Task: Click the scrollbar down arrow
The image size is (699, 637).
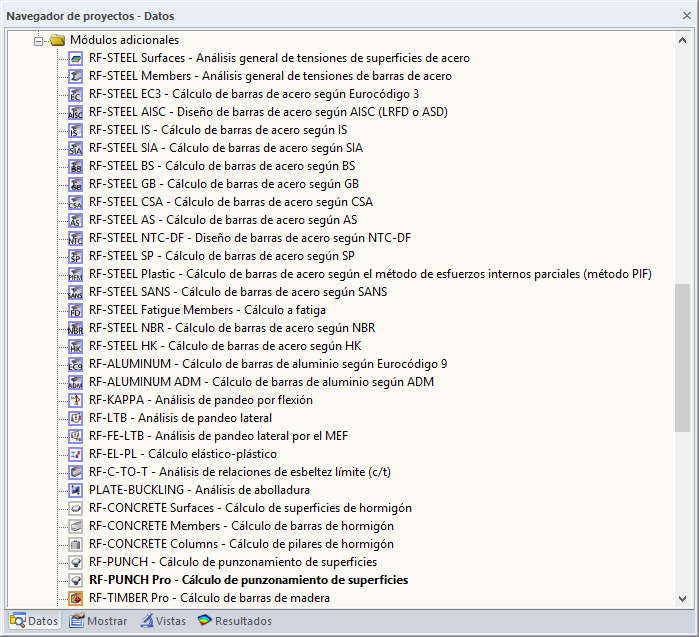Action: (682, 599)
